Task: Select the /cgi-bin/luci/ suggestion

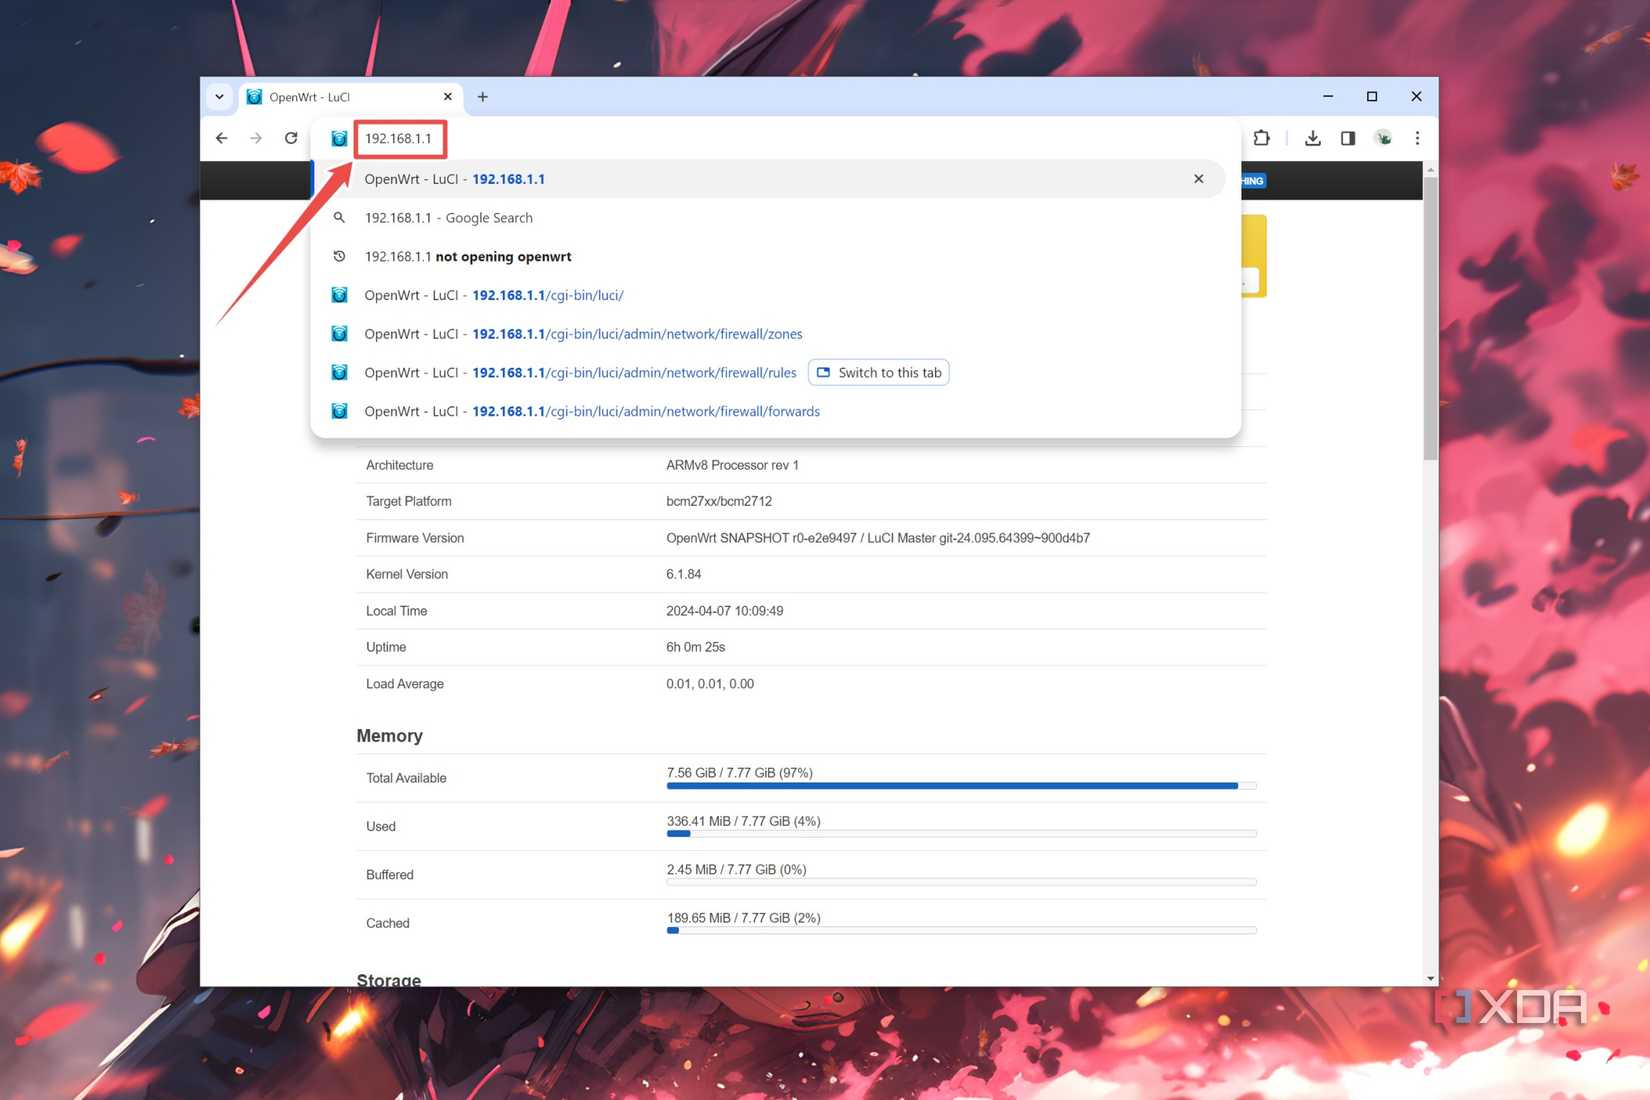Action: (769, 295)
